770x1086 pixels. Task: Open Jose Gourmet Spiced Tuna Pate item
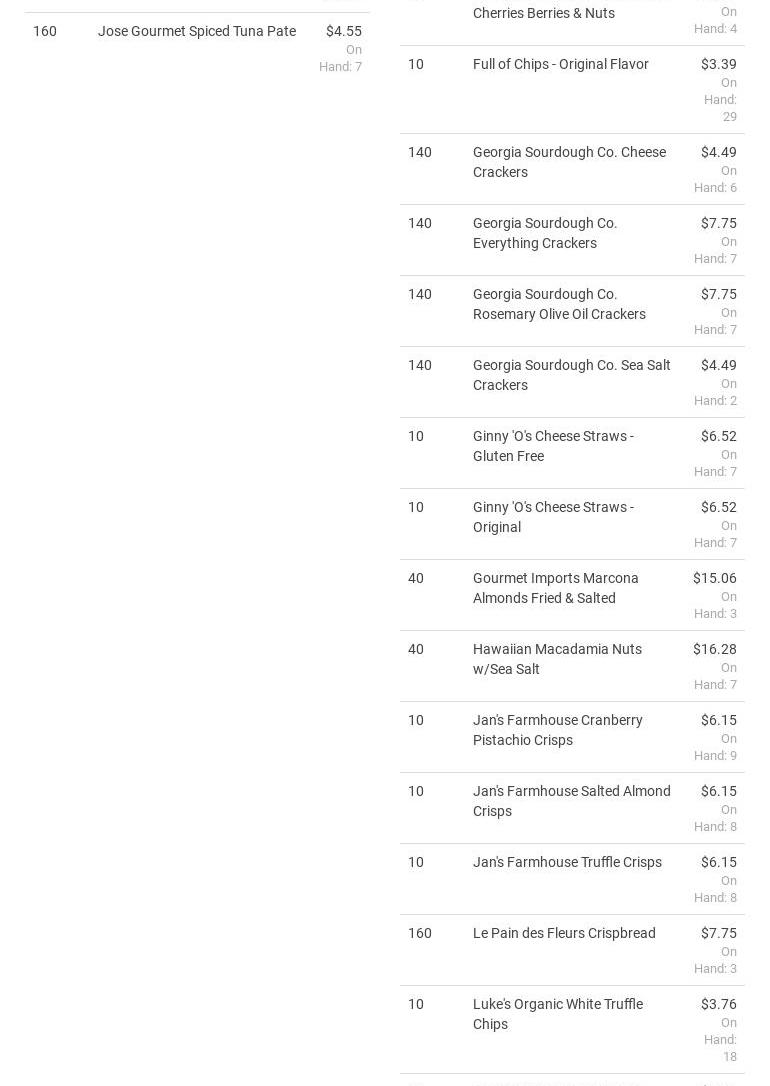pos(196,31)
